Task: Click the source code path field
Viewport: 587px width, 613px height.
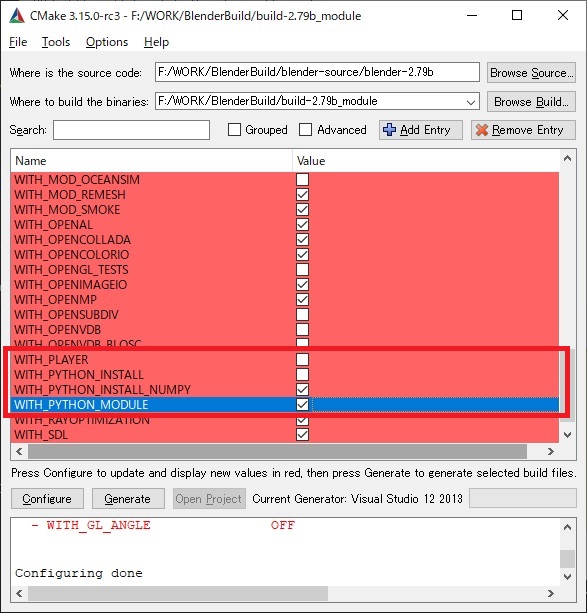Action: point(317,72)
